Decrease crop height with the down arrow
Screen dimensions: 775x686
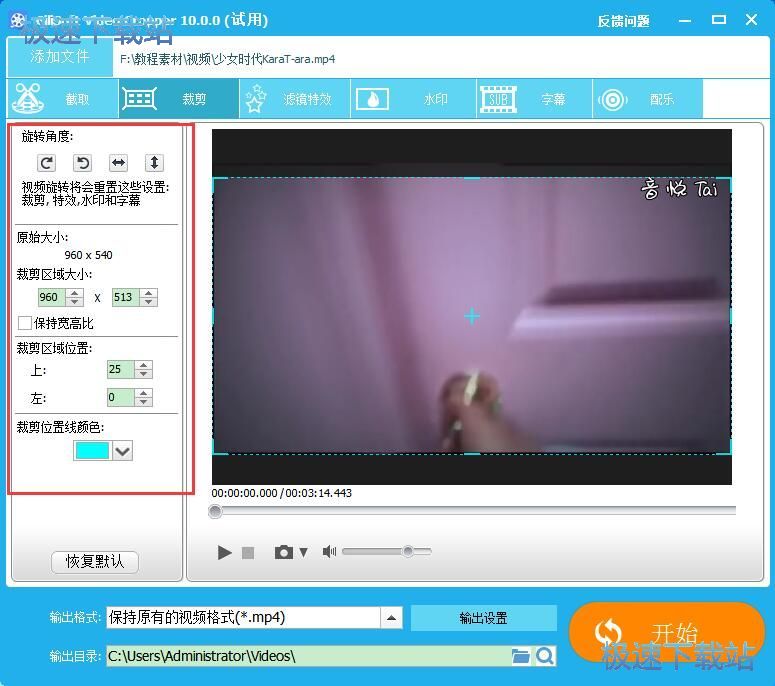click(148, 301)
